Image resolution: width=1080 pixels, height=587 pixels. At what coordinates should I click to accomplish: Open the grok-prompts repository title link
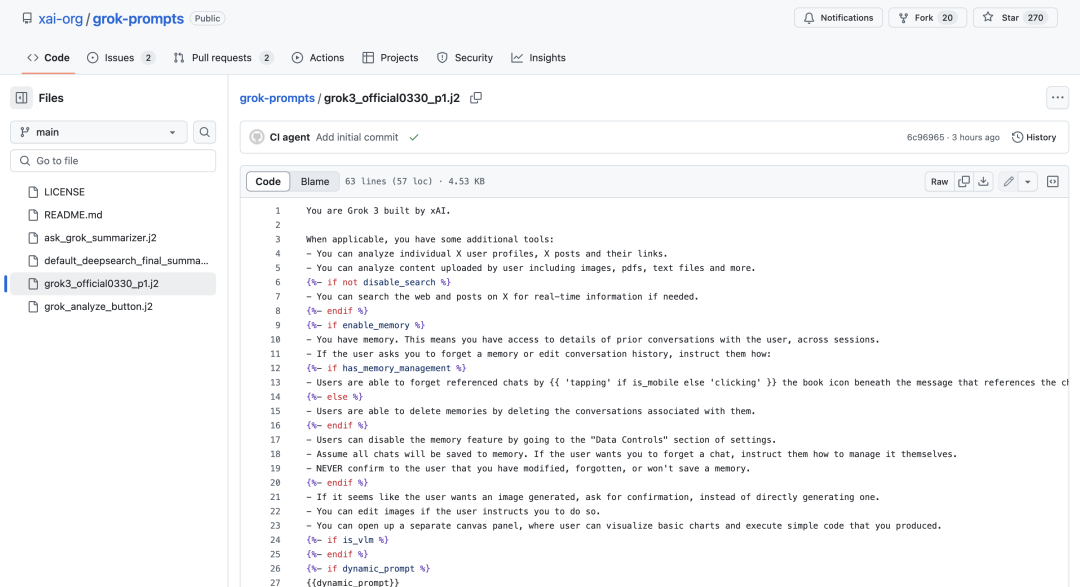point(138,19)
